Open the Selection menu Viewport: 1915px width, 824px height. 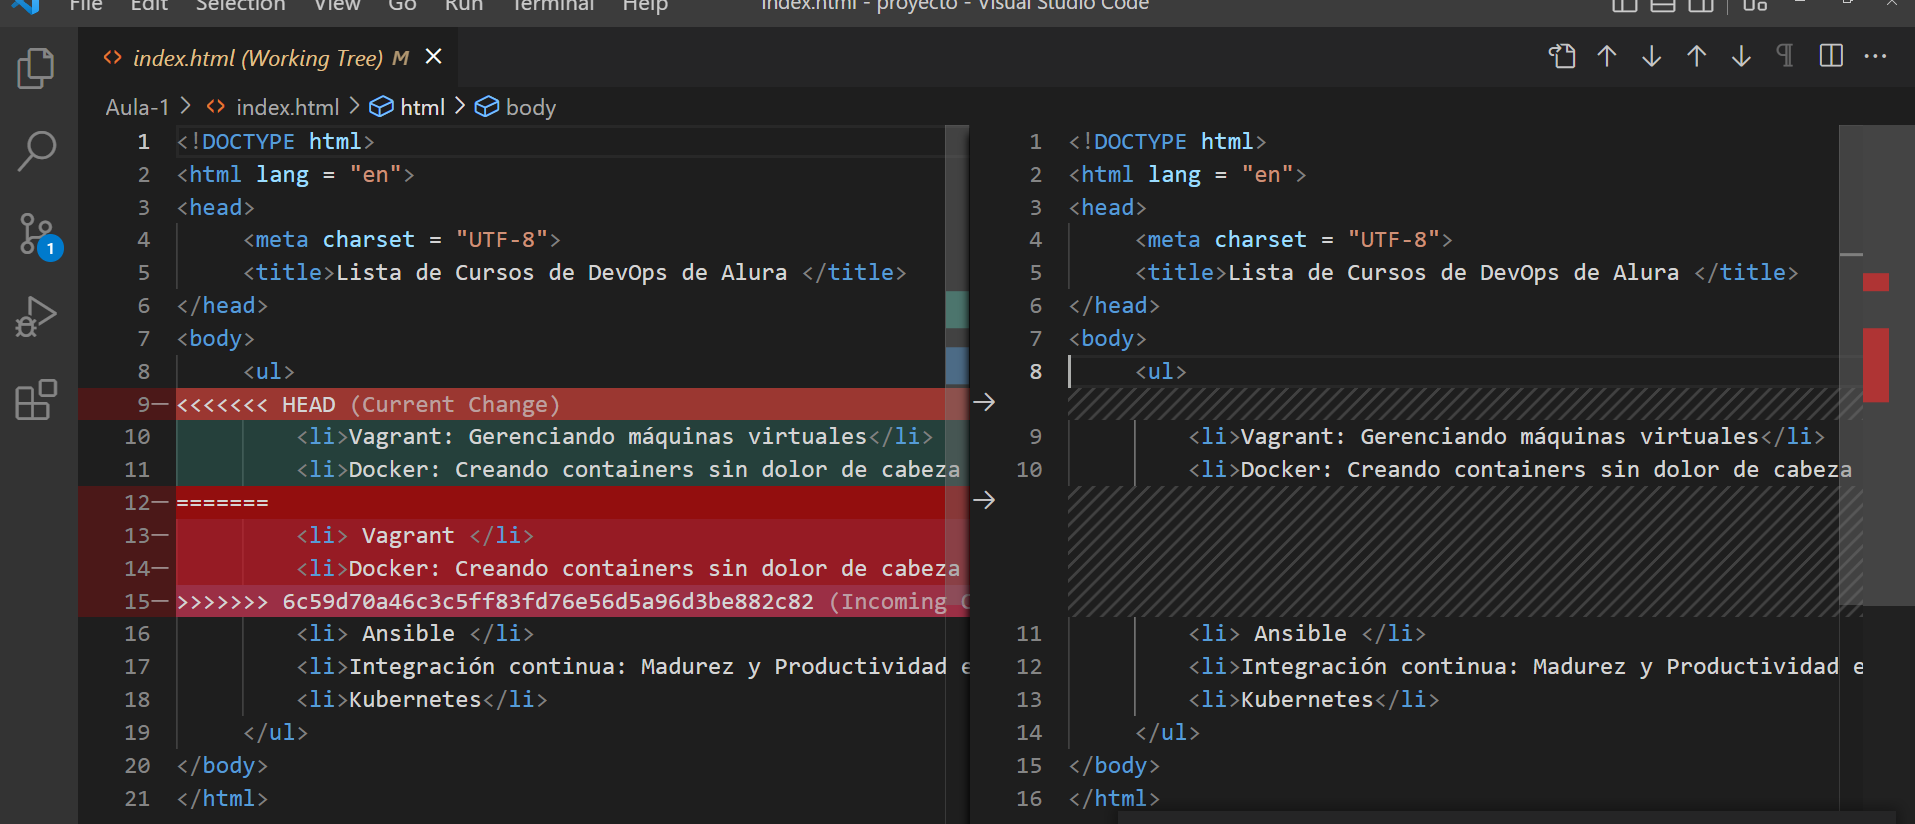[x=240, y=6]
